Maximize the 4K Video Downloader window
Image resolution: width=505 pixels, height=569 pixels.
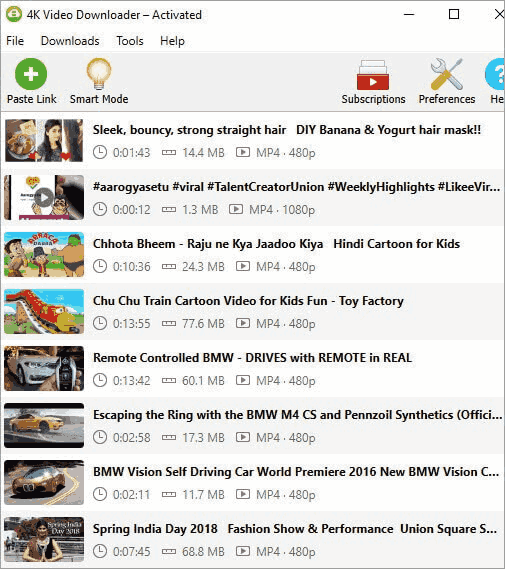point(454,15)
